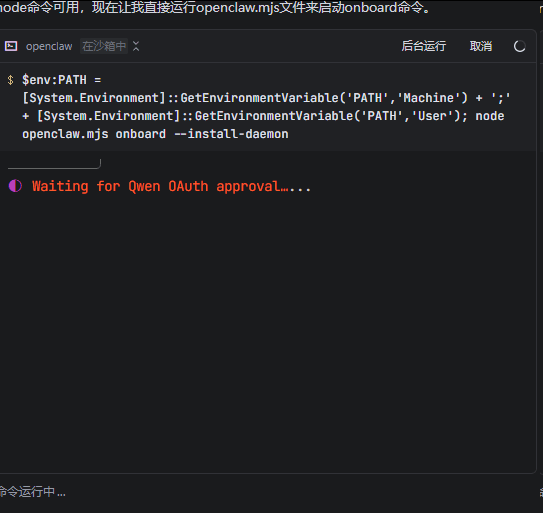Run the command in background via 后台运行
Image resolution: width=543 pixels, height=513 pixels.
pos(424,46)
